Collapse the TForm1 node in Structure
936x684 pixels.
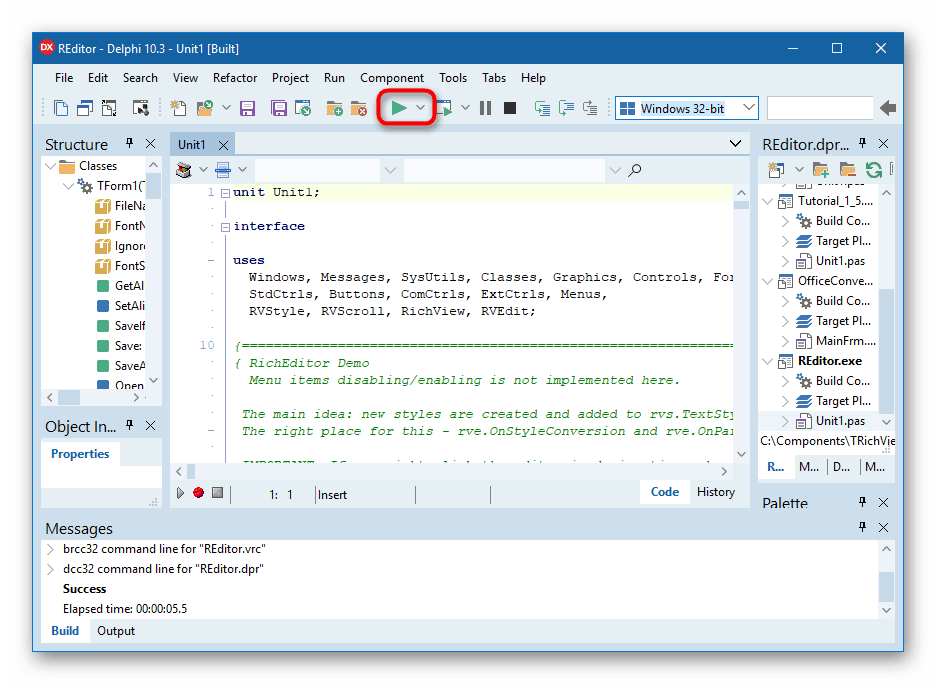point(69,186)
